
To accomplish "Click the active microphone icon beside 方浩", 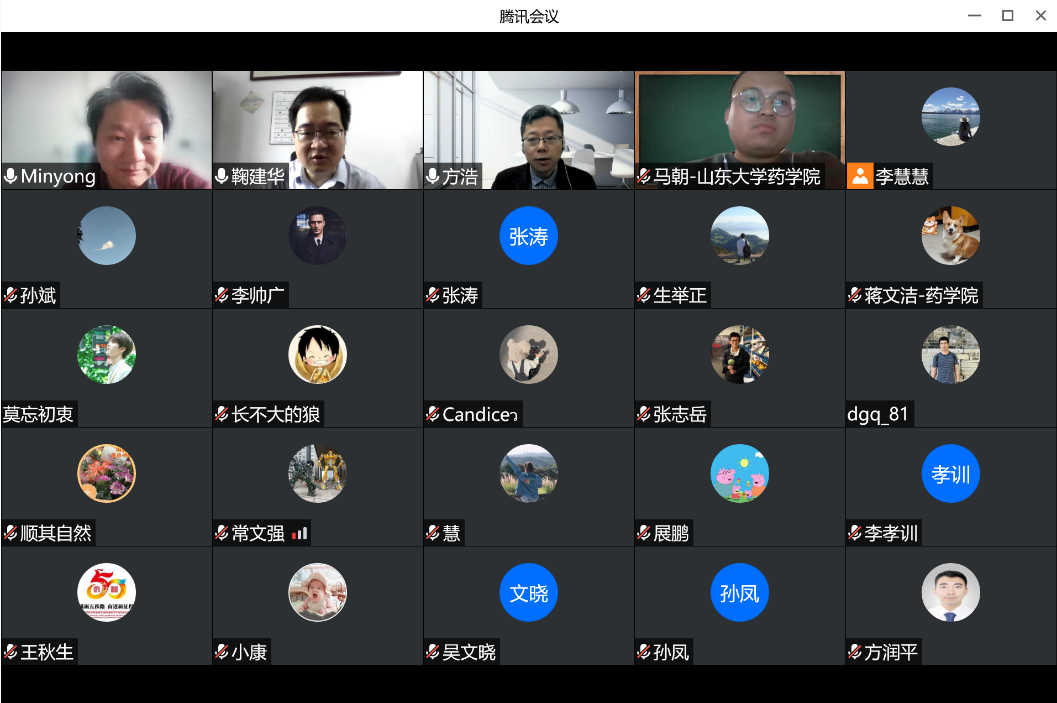I will click(433, 177).
